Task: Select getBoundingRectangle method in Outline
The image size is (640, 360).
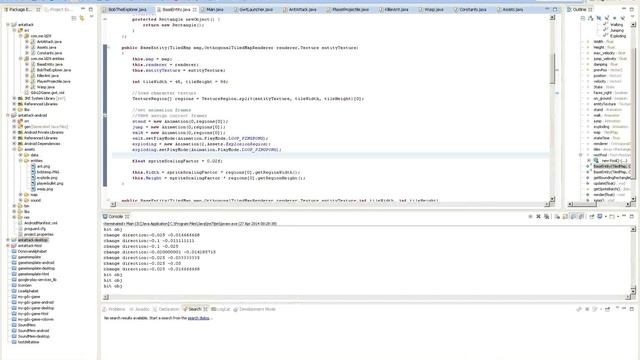Action: coord(611,178)
